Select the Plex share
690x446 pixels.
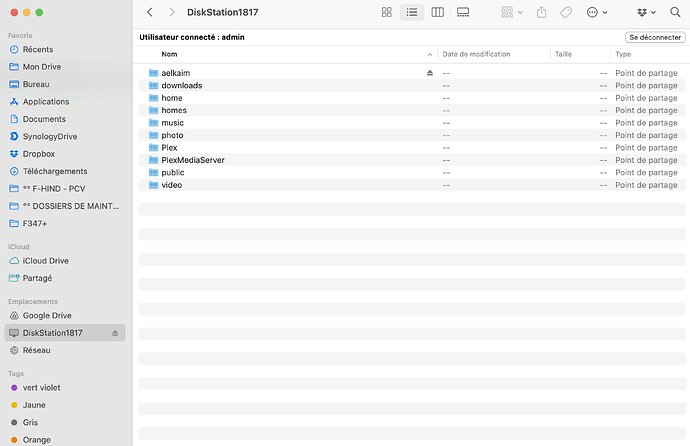coord(412,147)
